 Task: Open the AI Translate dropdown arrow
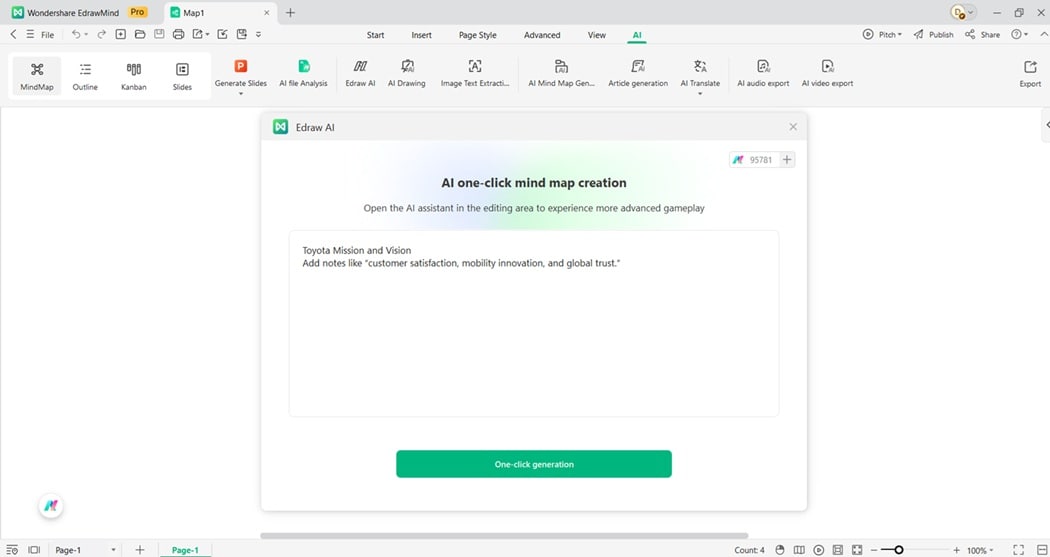coord(700,94)
